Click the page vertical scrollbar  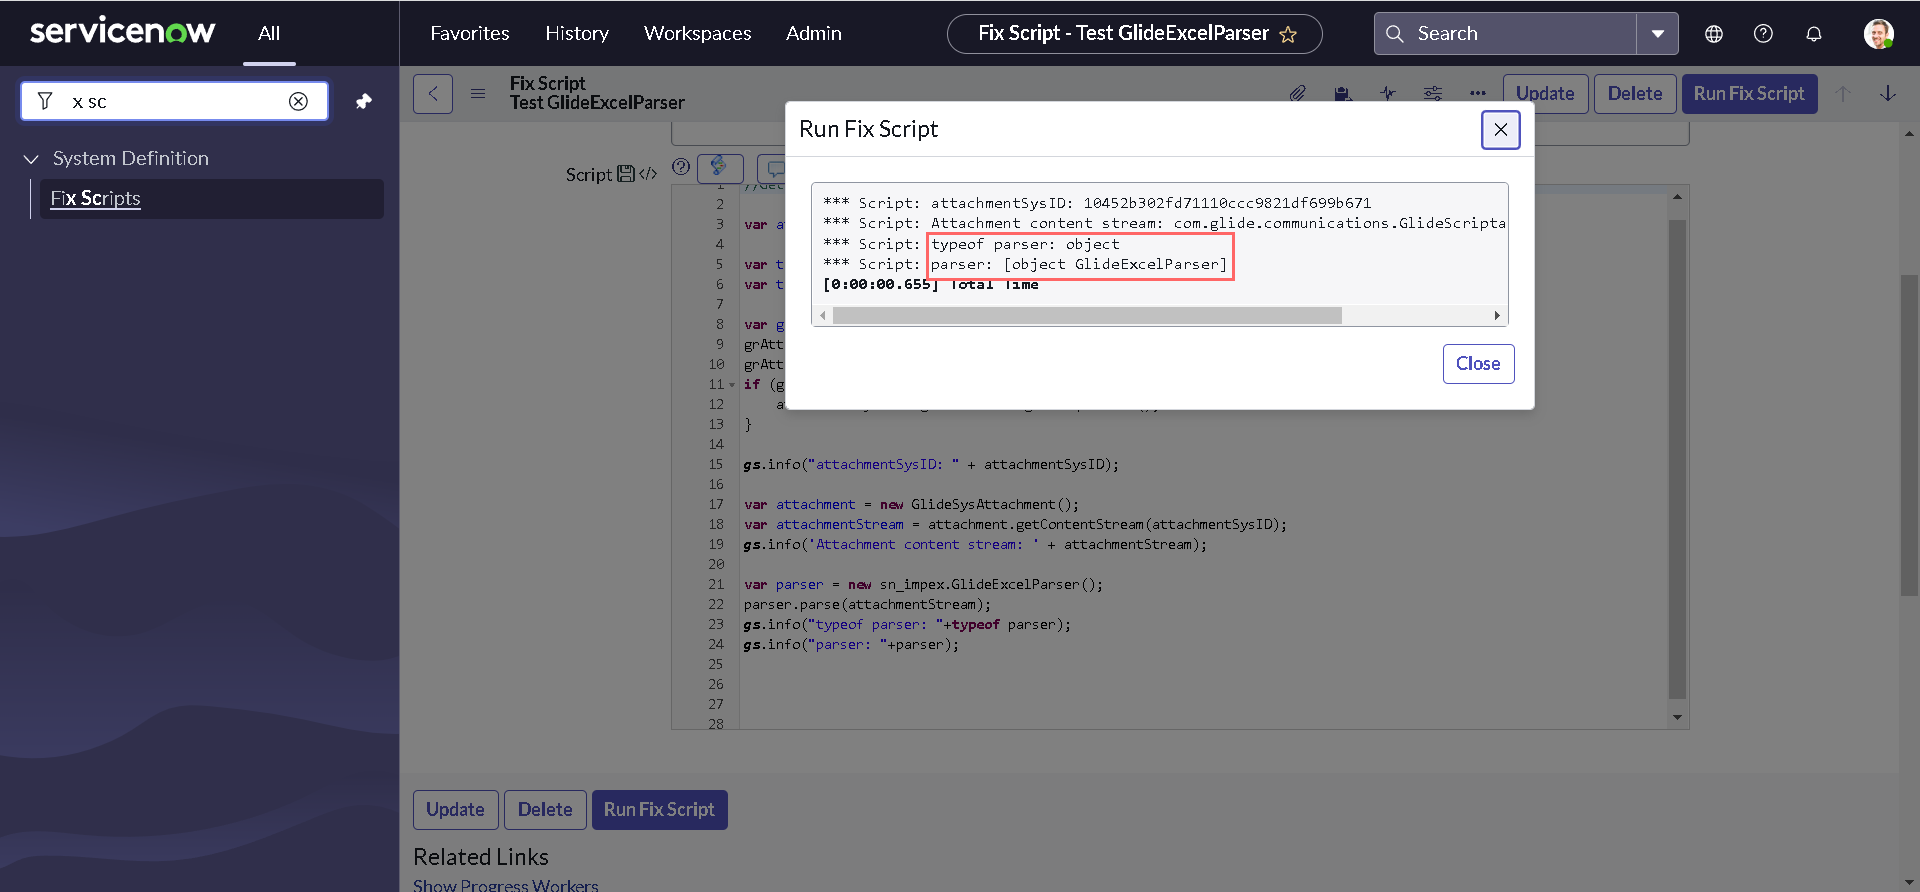[x=1909, y=435]
